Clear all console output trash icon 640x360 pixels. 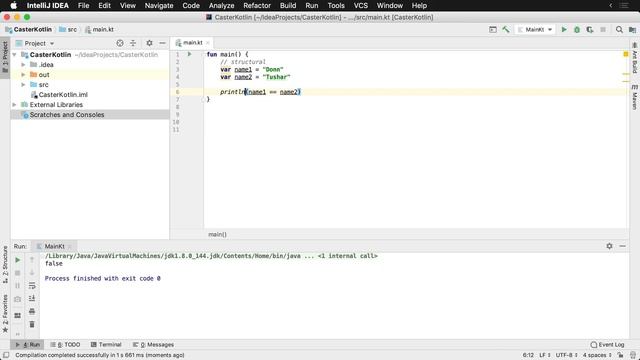click(32, 324)
